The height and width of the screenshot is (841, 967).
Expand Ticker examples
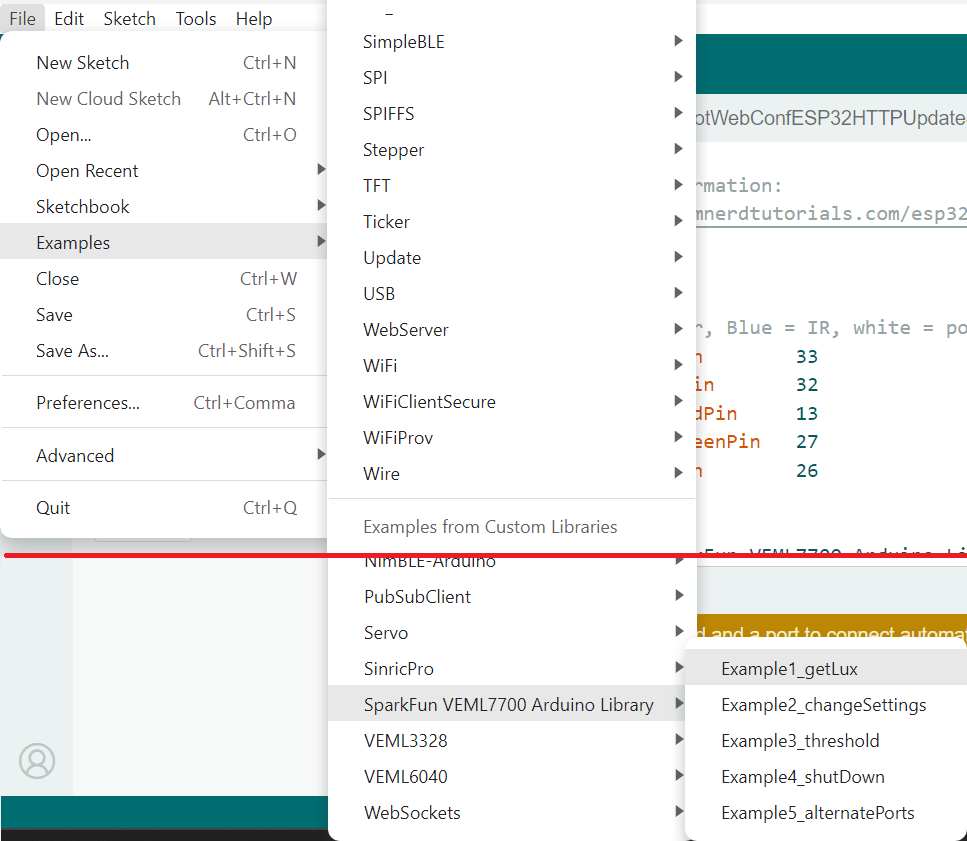[512, 221]
